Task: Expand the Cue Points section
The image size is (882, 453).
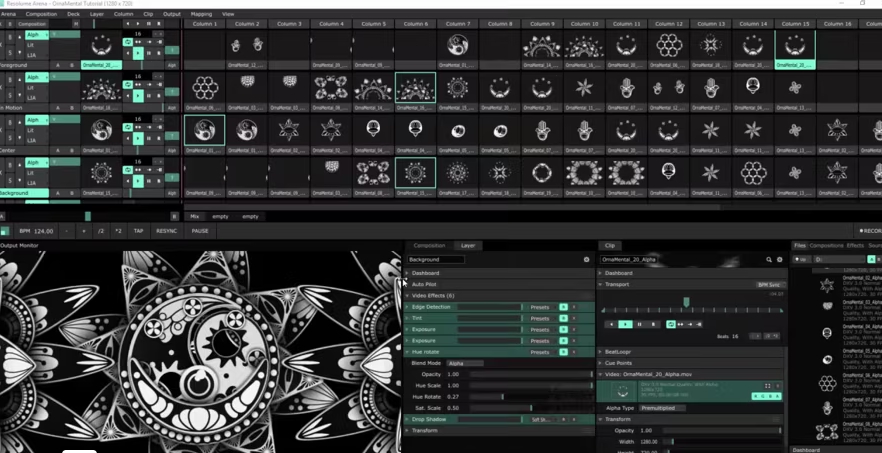Action: pos(600,363)
